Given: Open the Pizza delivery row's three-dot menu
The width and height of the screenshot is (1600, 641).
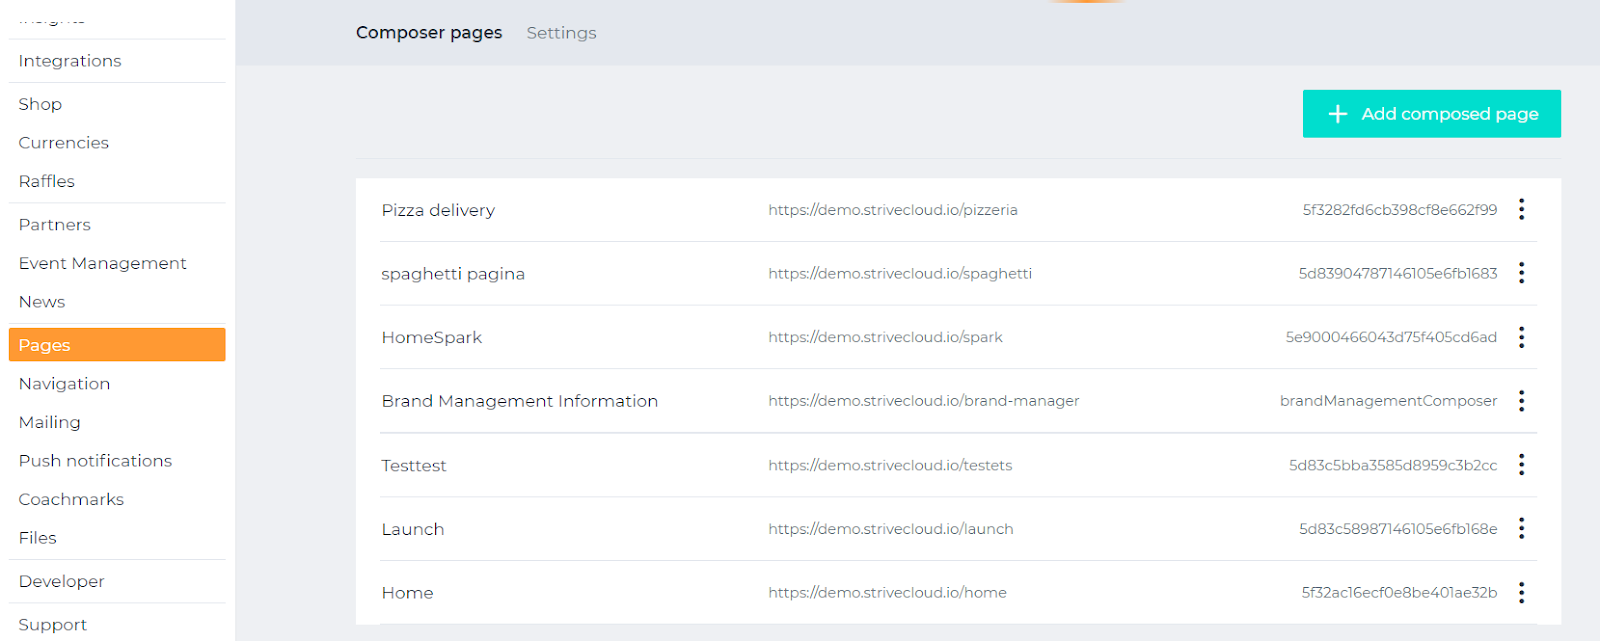Looking at the screenshot, I should pos(1521,209).
